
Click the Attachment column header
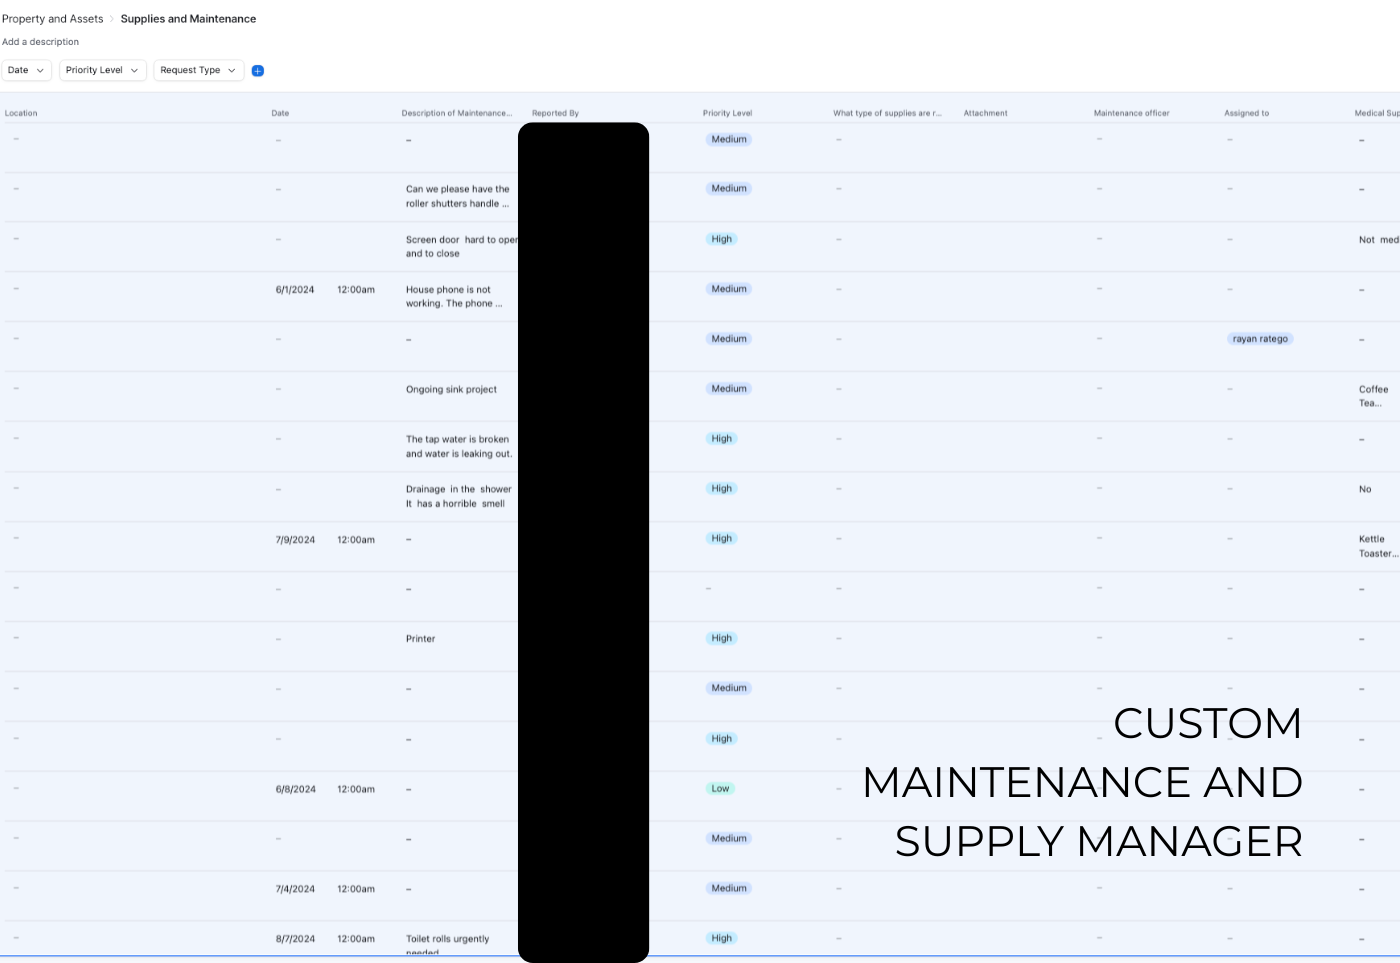[x=985, y=113]
